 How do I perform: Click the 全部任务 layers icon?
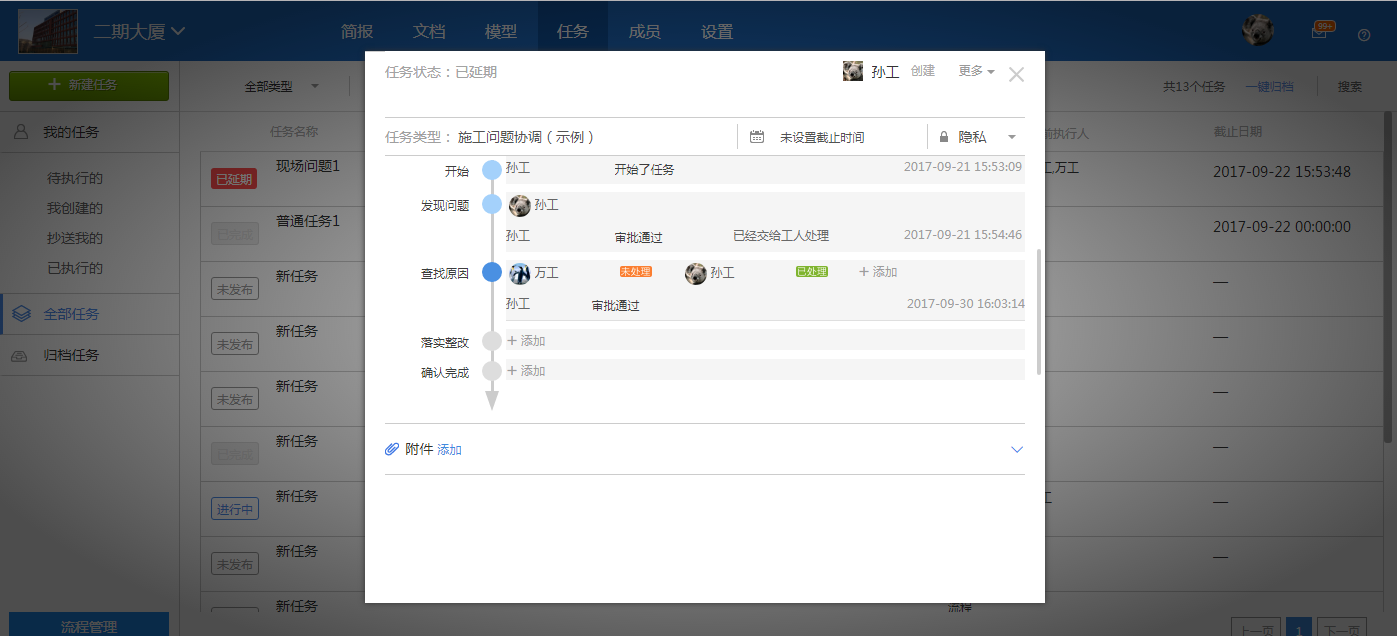pos(21,314)
